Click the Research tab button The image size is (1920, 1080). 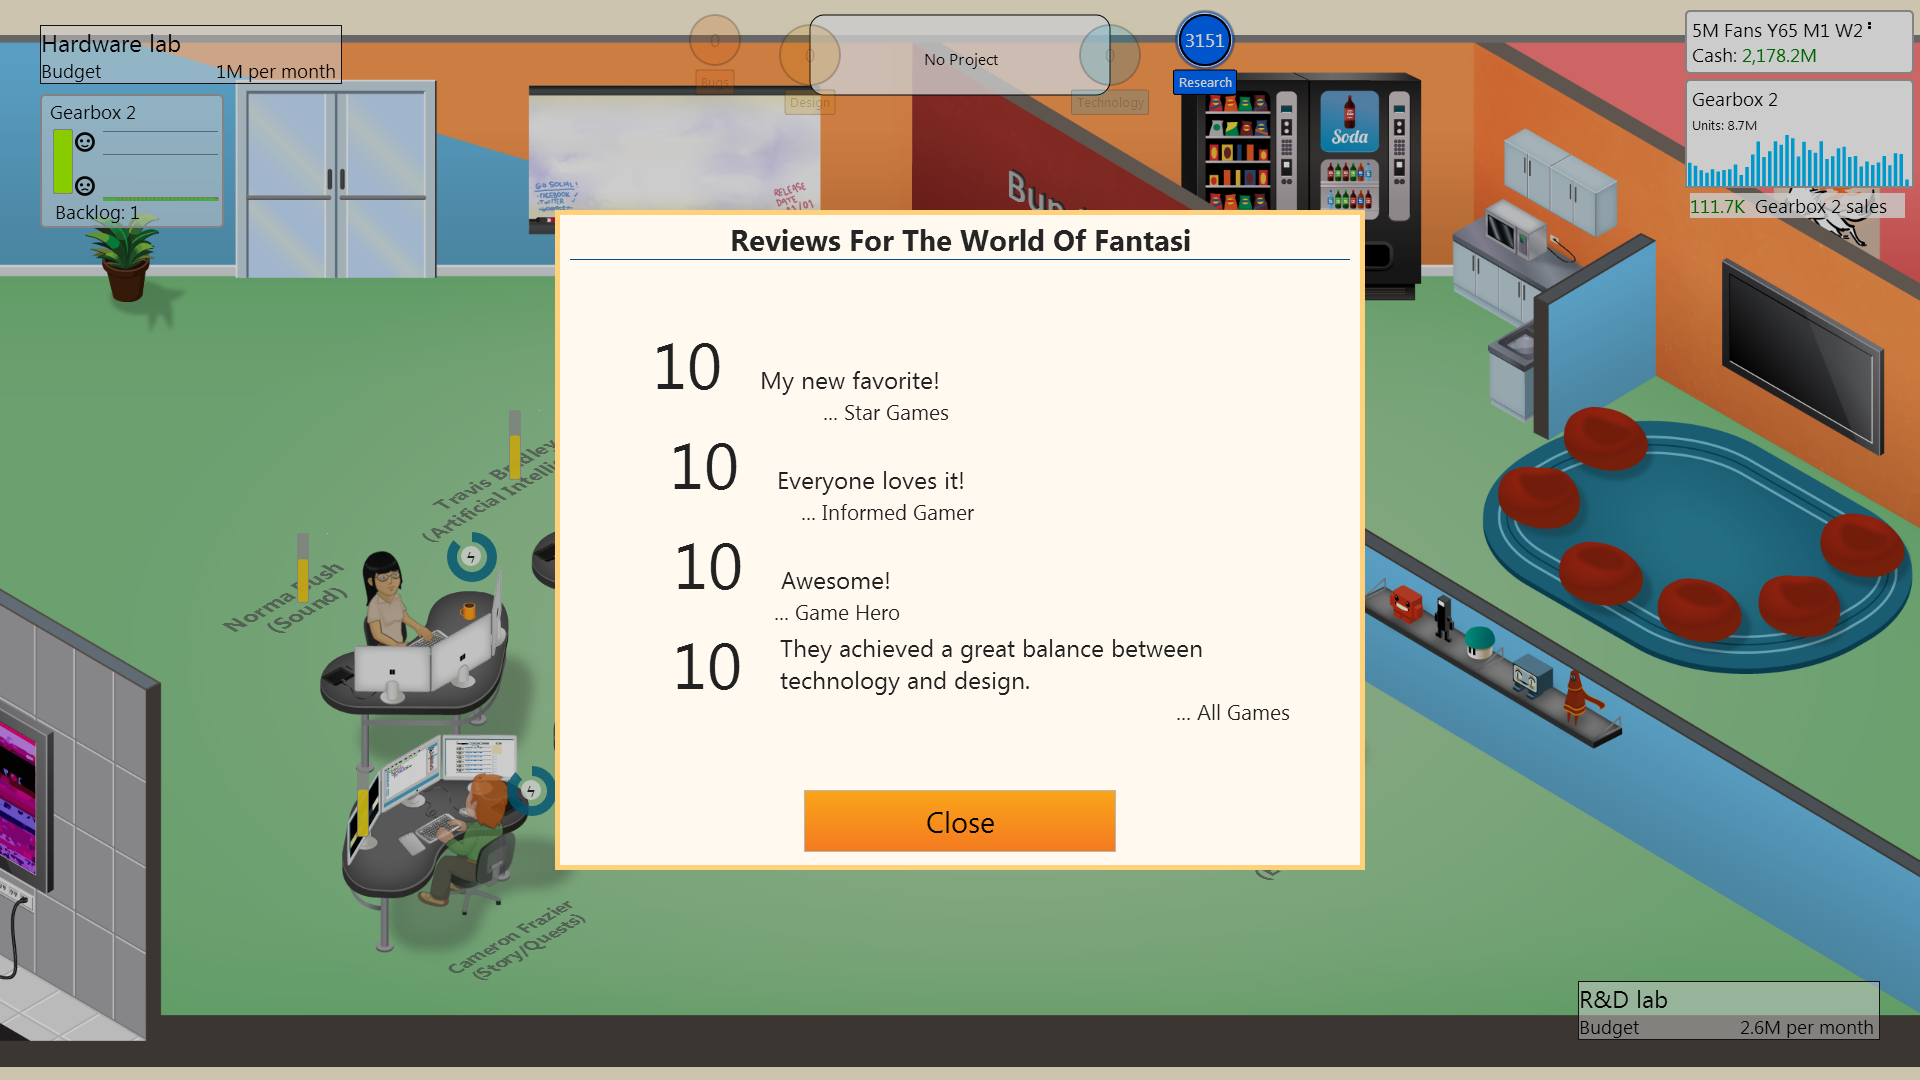tap(1201, 82)
